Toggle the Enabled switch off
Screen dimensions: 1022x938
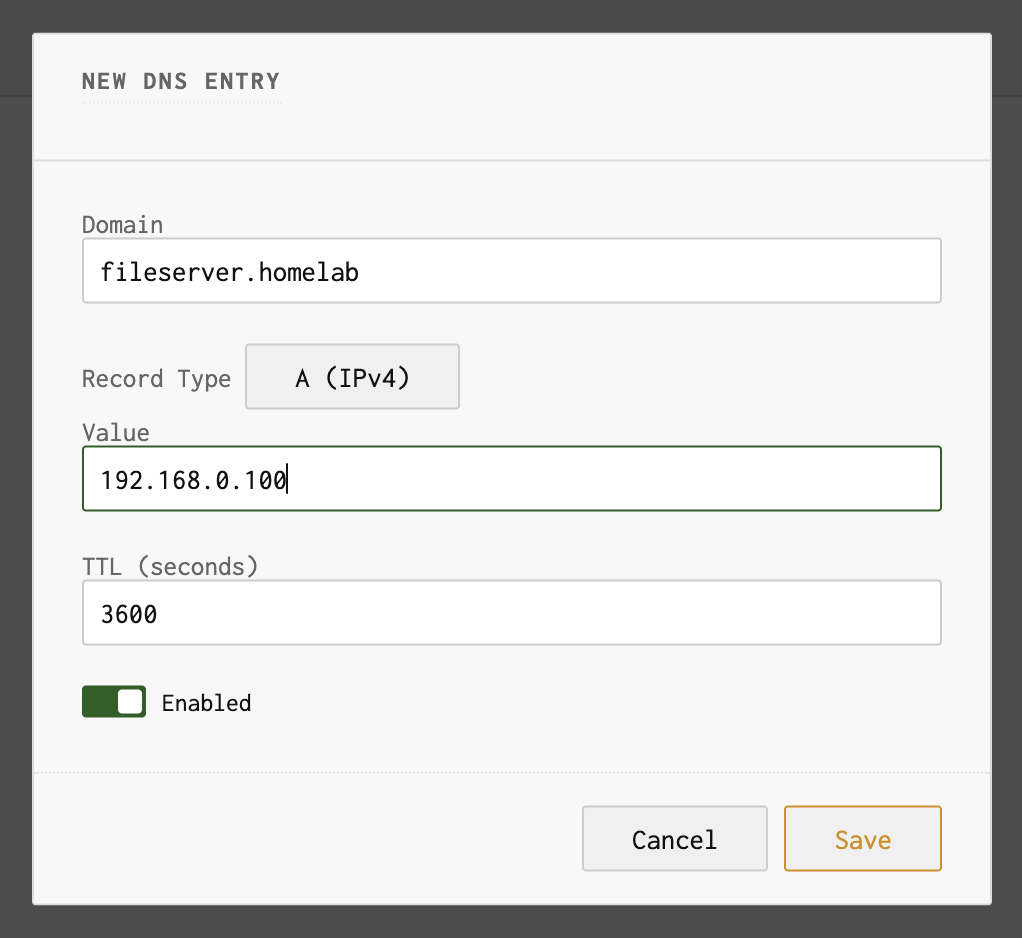click(x=113, y=701)
